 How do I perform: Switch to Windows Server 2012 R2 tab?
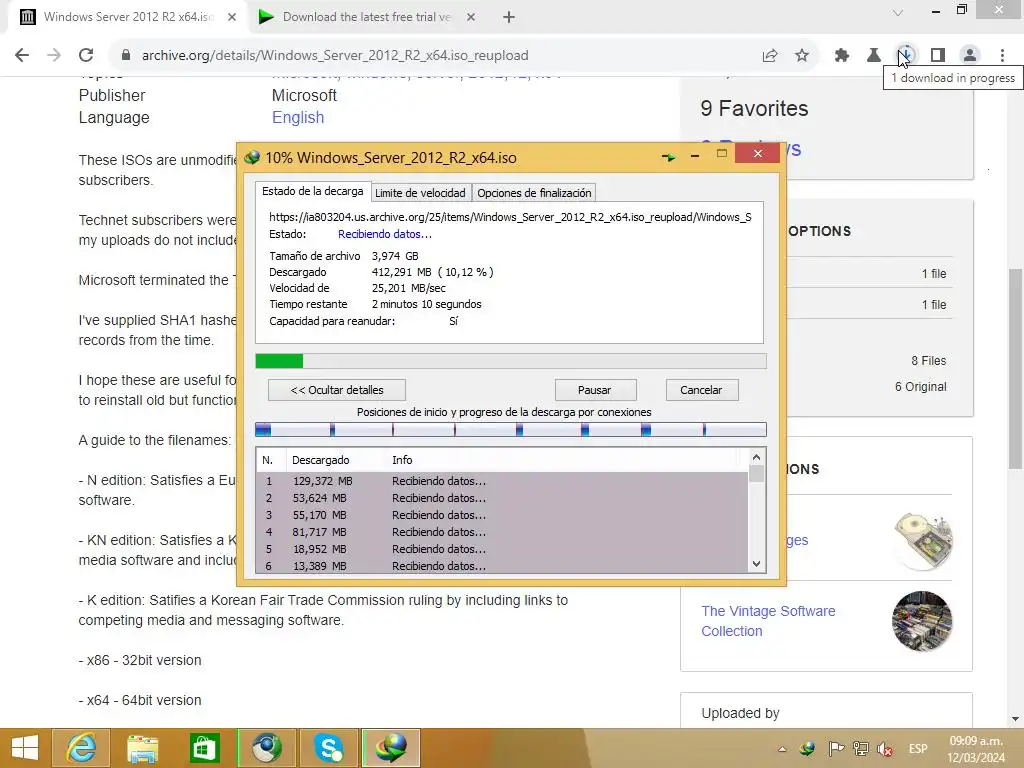[128, 17]
